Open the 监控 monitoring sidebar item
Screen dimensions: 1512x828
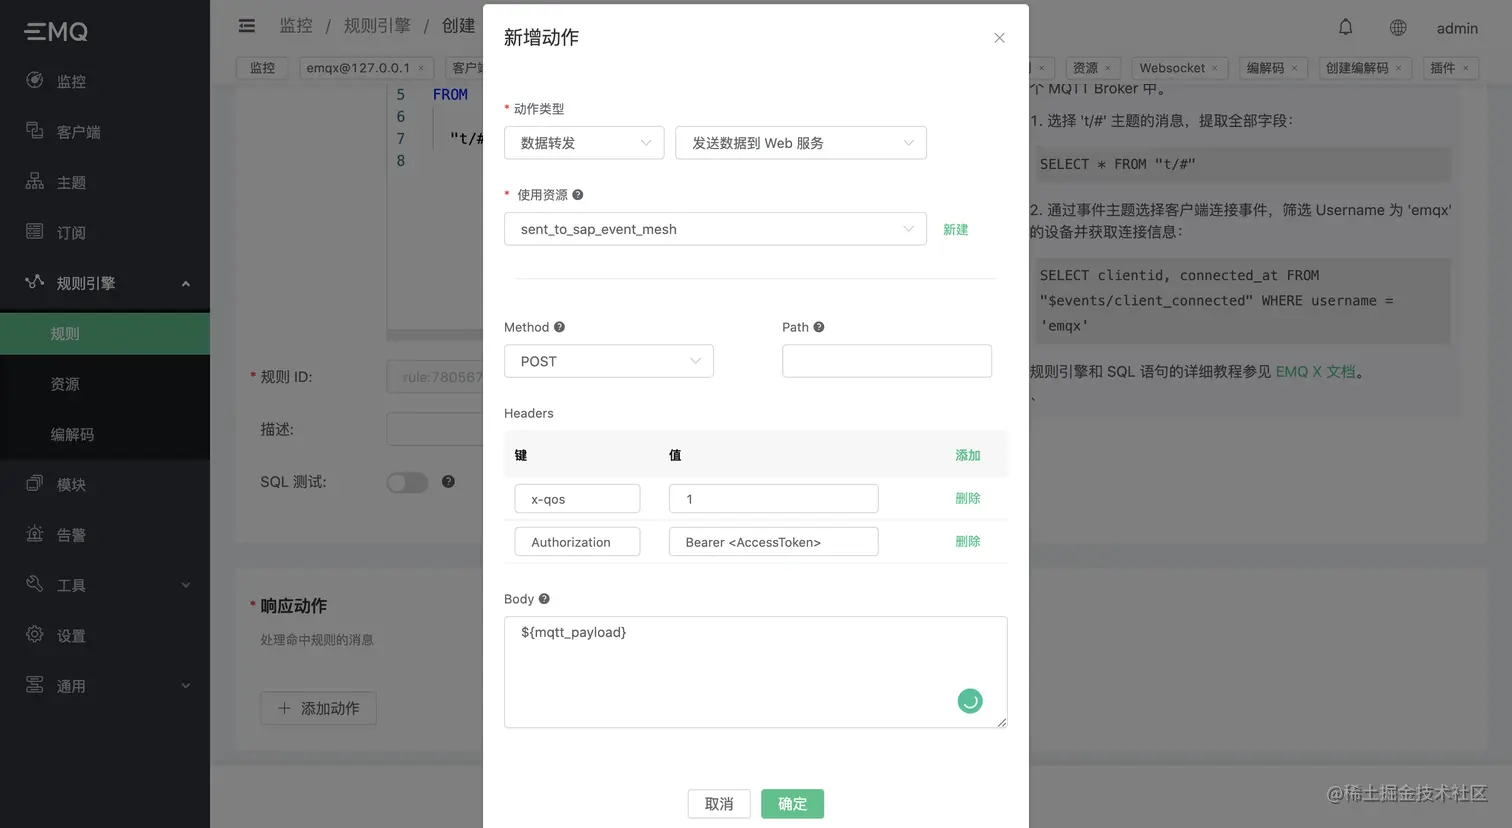click(x=105, y=81)
